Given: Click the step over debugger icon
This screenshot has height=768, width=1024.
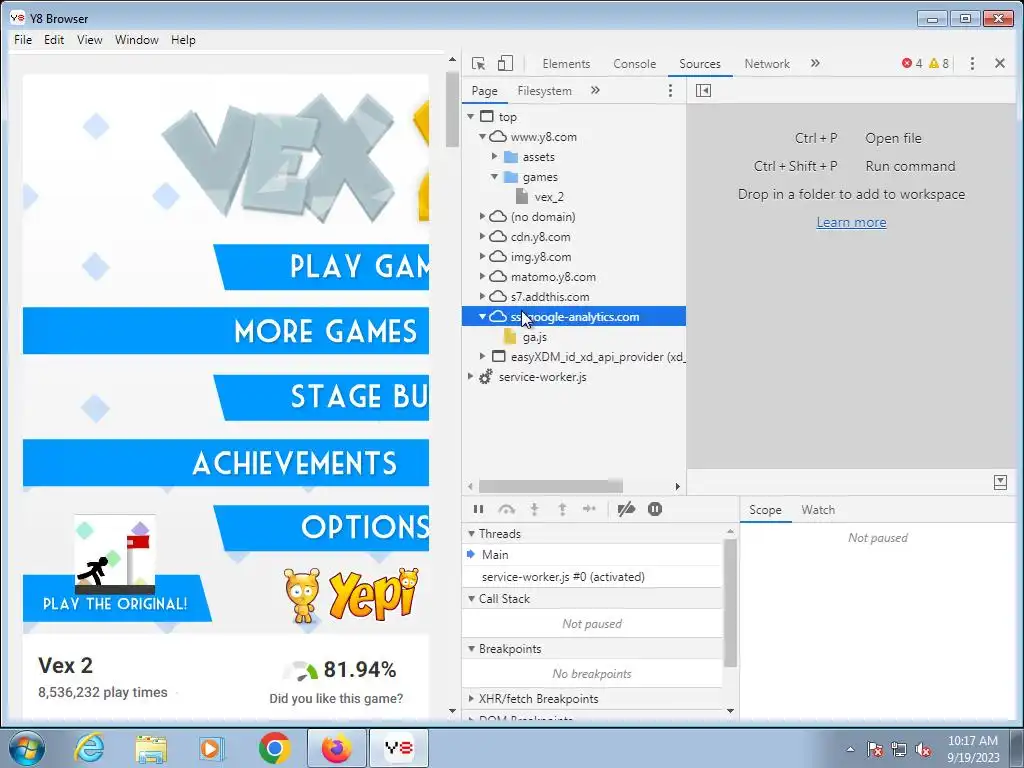Looking at the screenshot, I should (x=506, y=509).
